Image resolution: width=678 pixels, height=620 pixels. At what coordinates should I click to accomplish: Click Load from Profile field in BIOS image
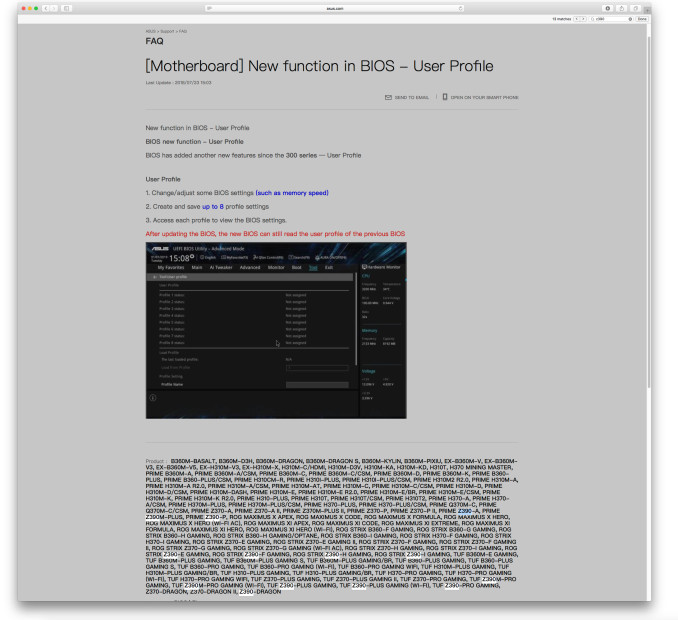[x=317, y=368]
